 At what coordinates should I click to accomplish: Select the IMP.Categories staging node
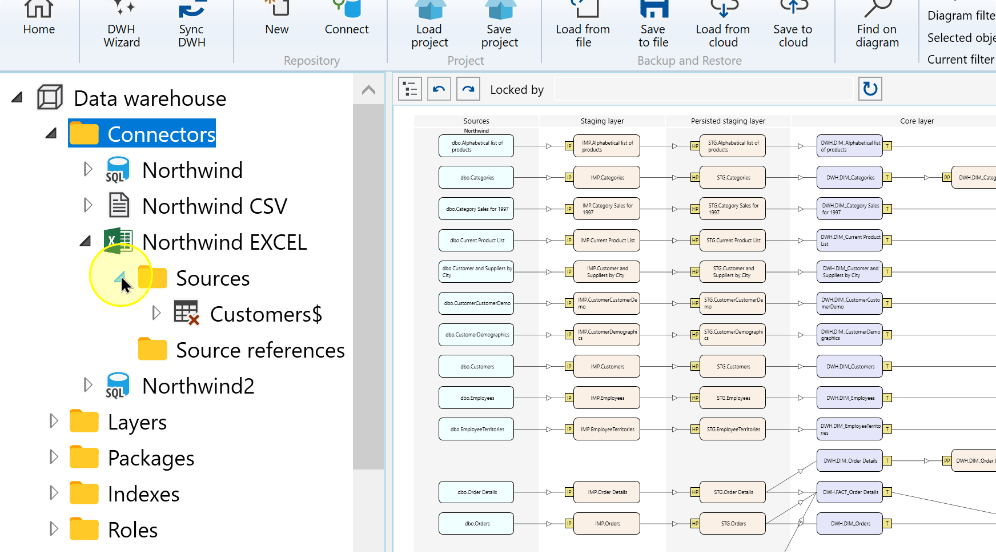pos(606,177)
